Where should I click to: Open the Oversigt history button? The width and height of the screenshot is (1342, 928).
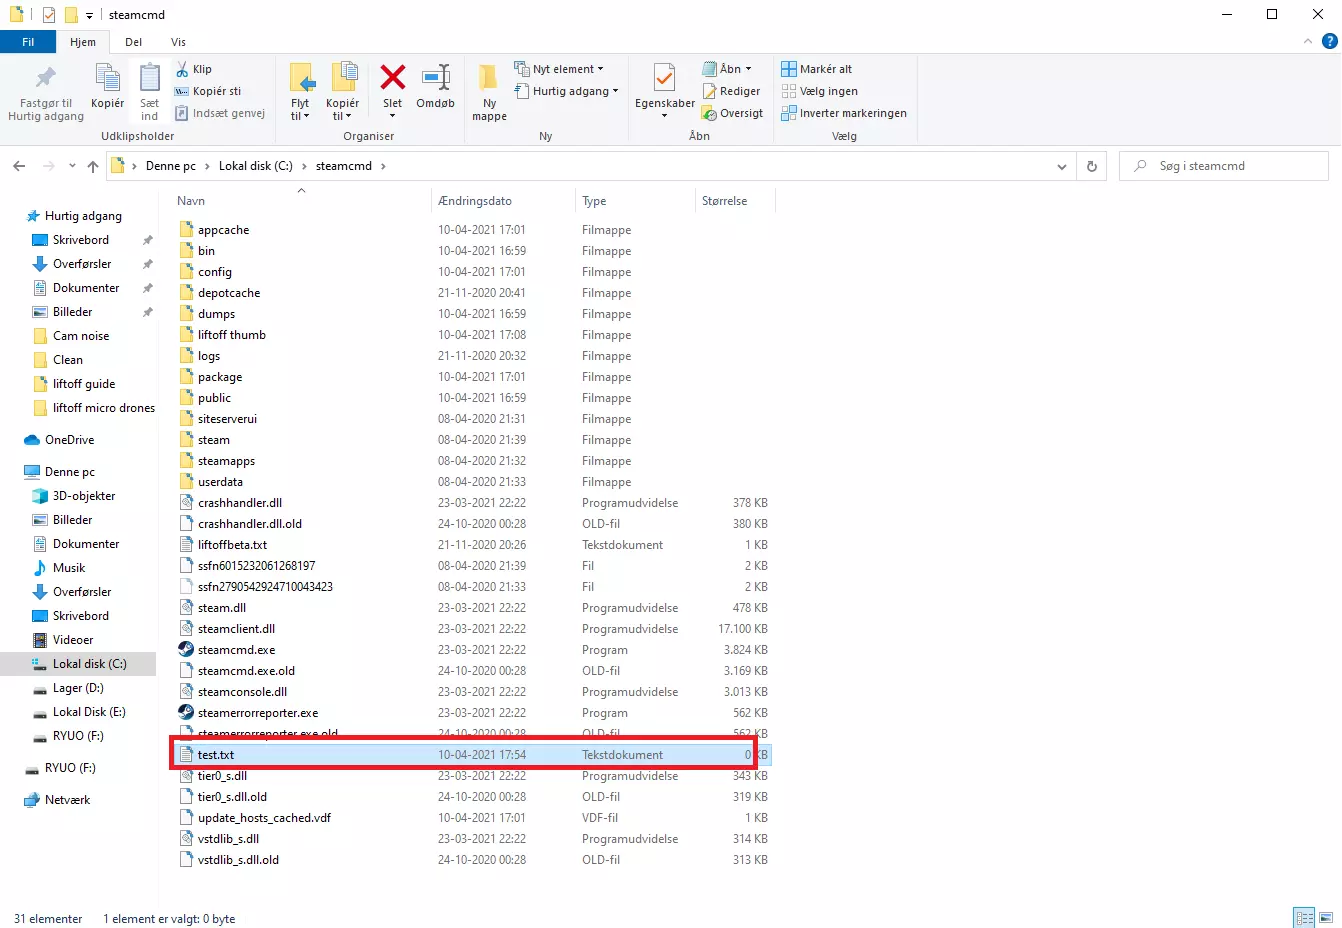click(x=733, y=113)
